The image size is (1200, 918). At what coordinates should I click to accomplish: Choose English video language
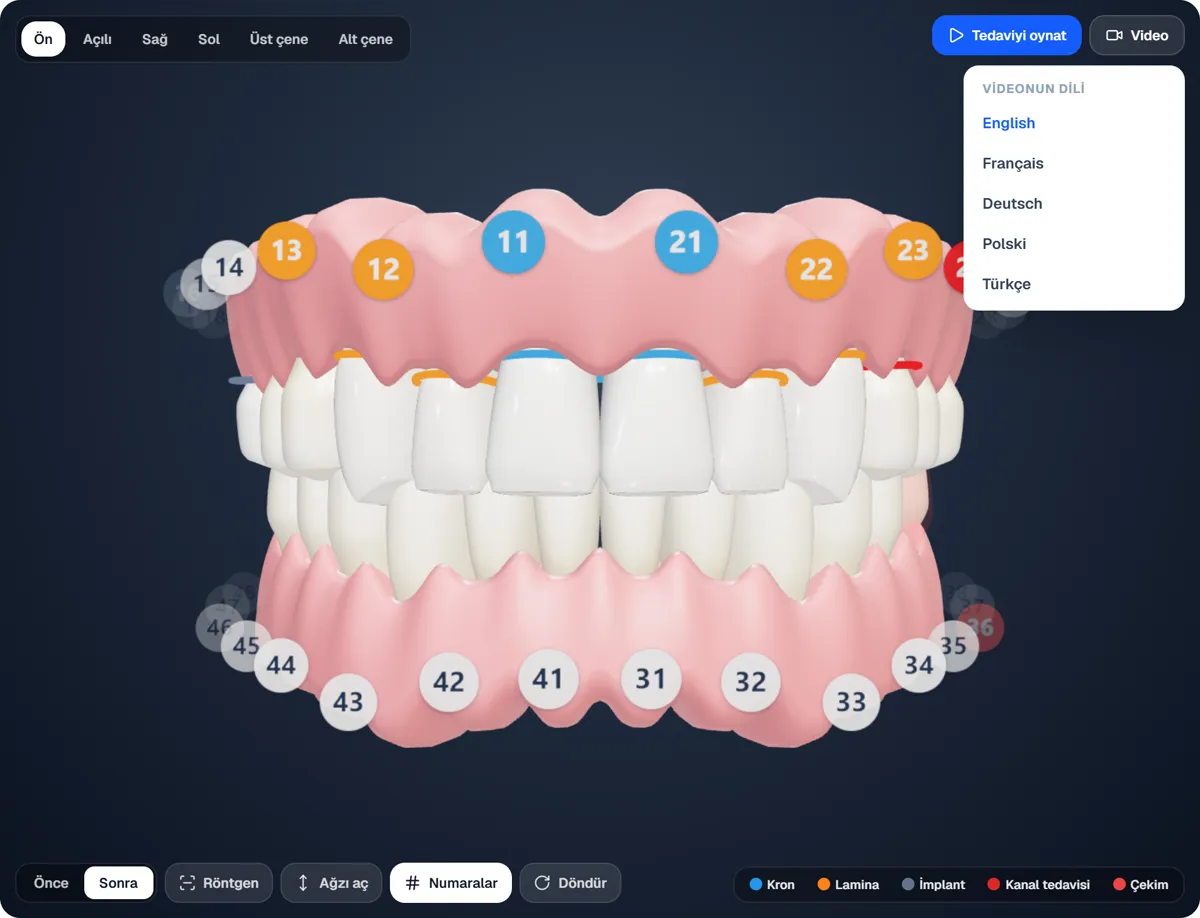tap(1074, 123)
